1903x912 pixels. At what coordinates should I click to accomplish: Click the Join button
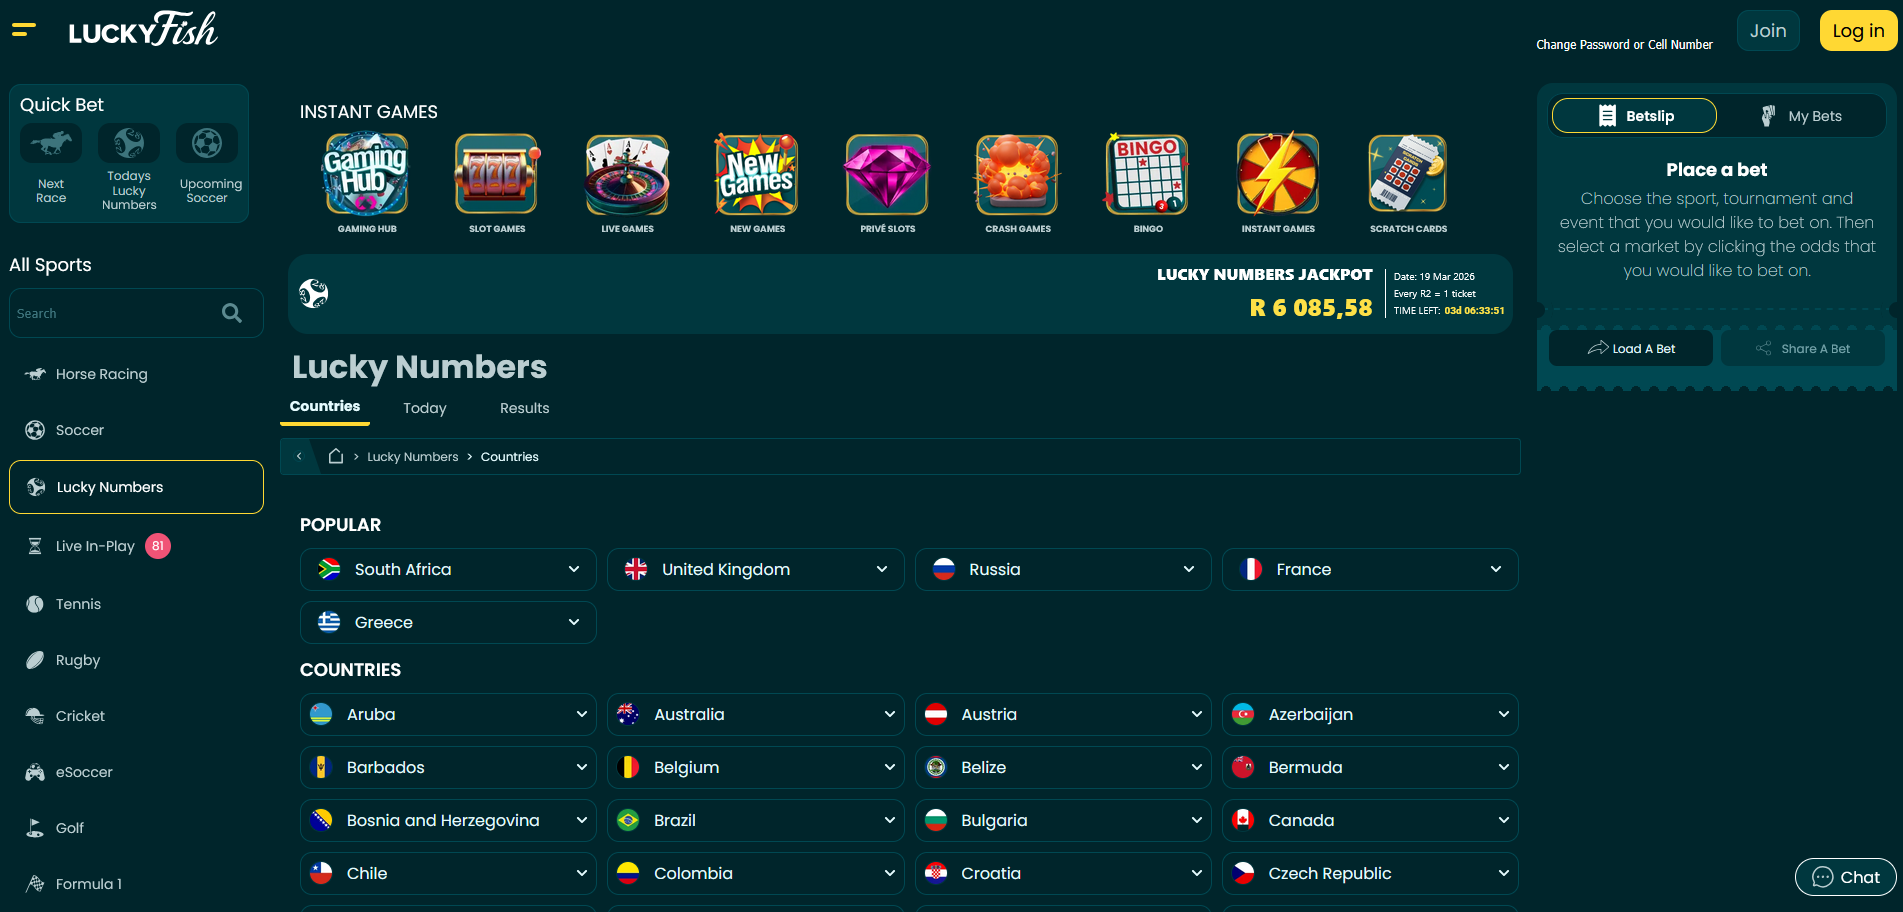coord(1767,31)
